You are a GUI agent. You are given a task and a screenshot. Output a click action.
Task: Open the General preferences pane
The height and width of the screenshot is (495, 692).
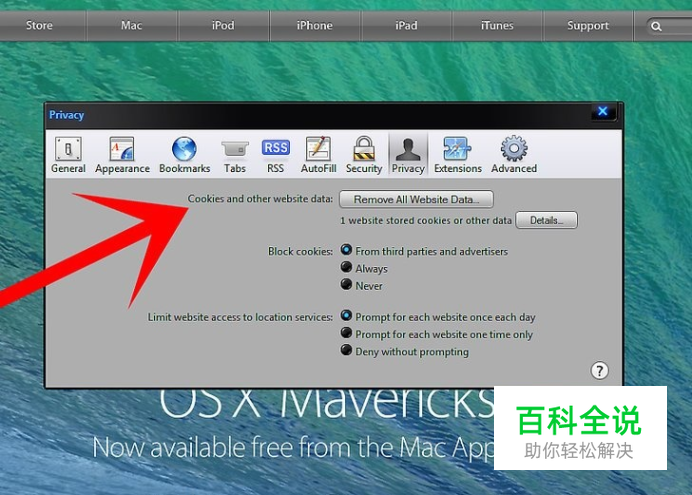coord(68,155)
